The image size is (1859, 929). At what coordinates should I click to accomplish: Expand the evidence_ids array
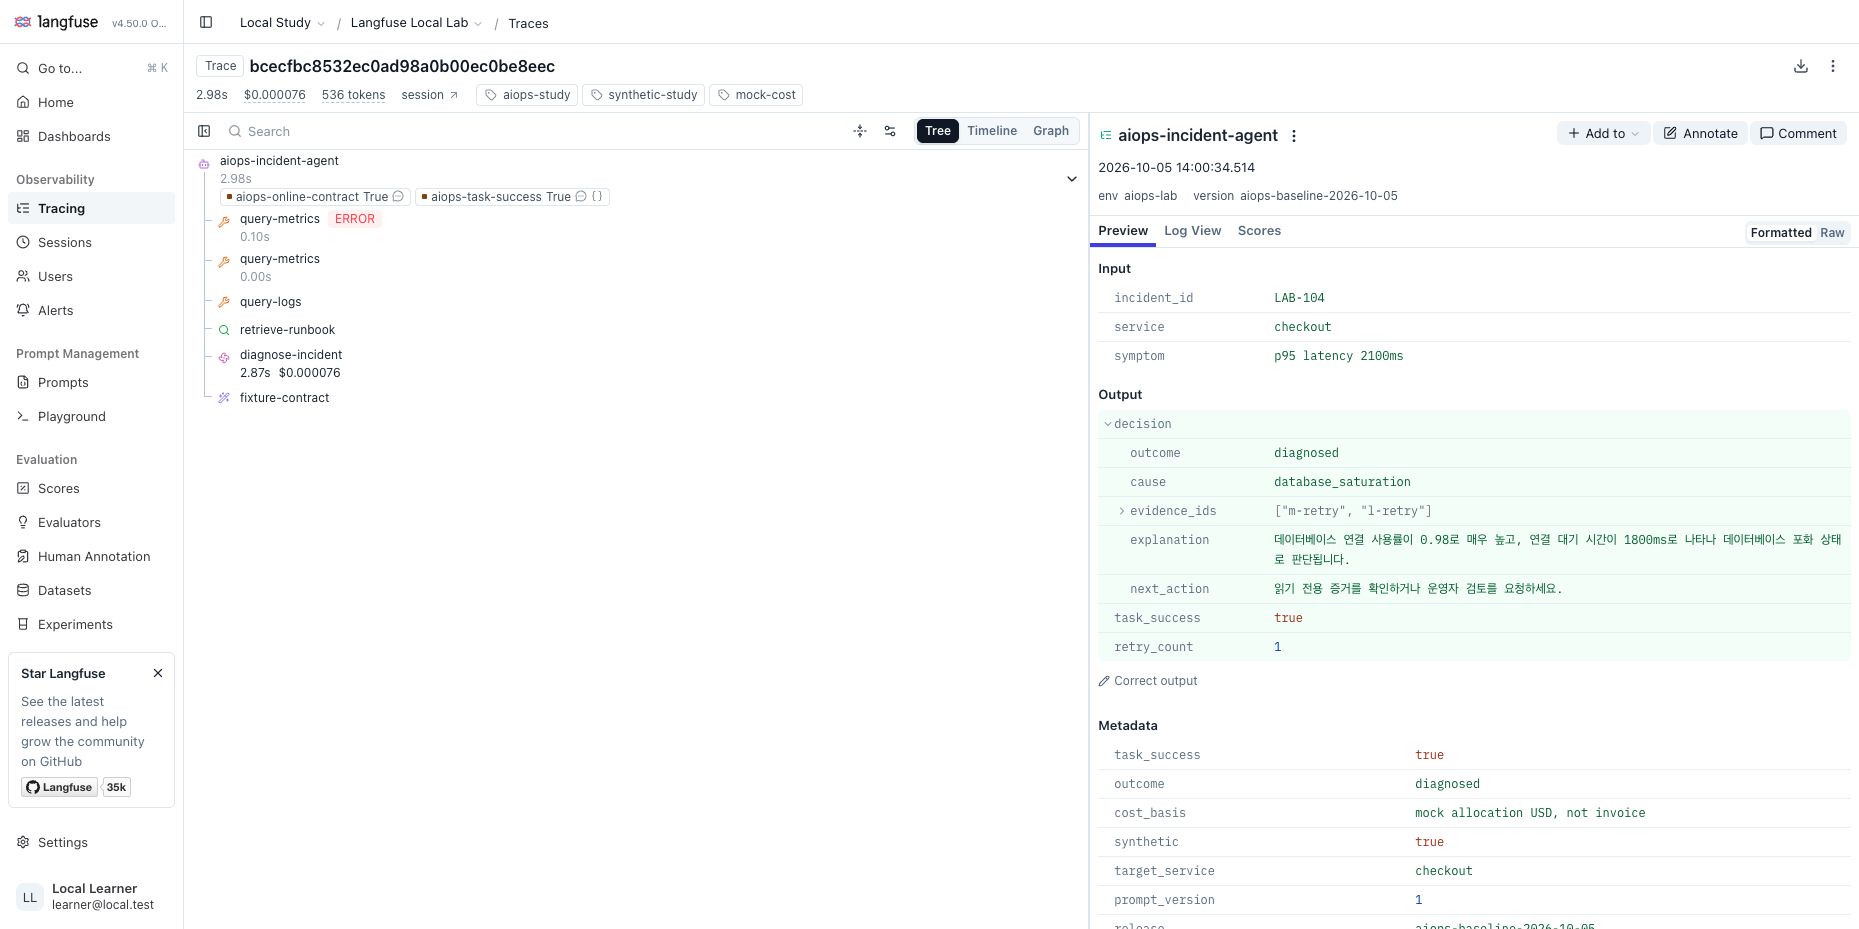[1122, 511]
